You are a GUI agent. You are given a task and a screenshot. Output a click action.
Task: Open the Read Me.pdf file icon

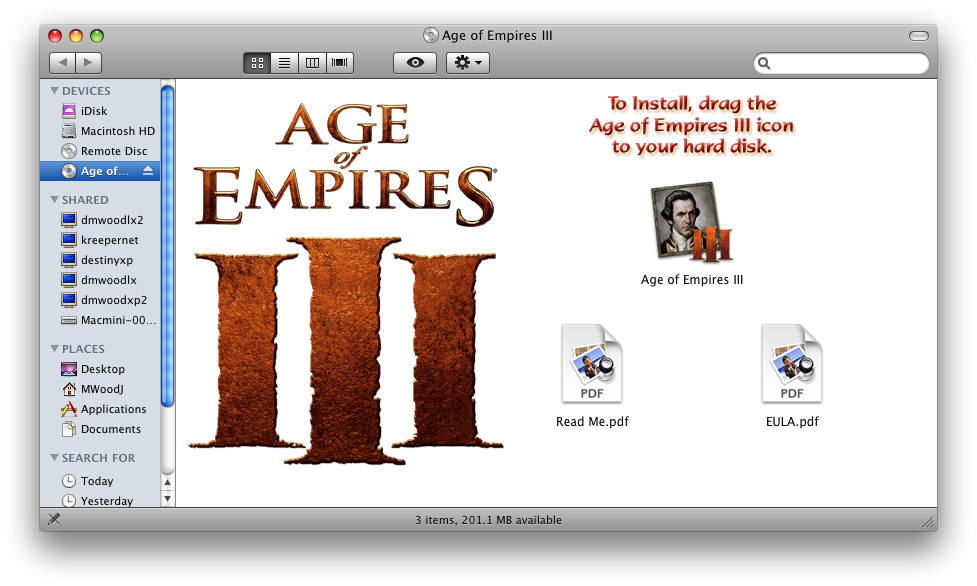(x=592, y=362)
